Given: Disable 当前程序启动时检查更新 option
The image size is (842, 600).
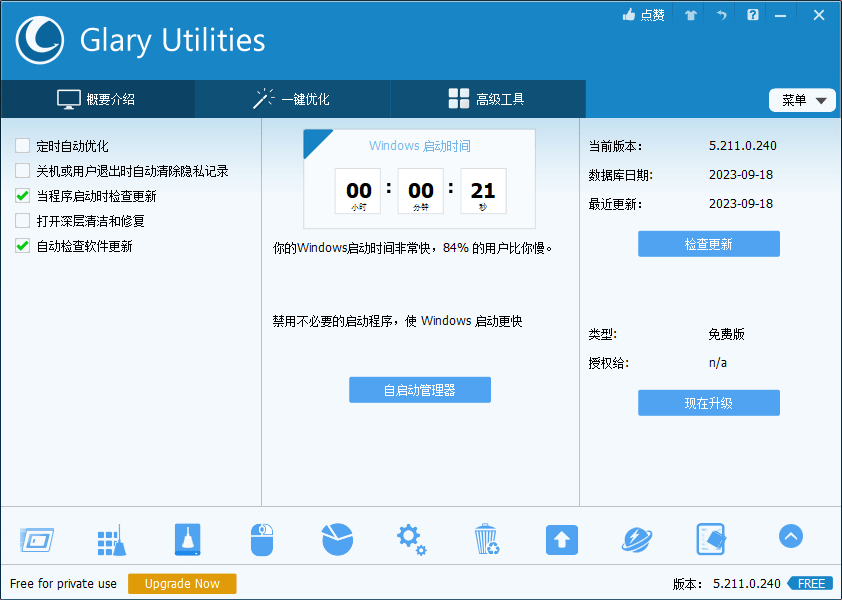Looking at the screenshot, I should [x=22, y=197].
